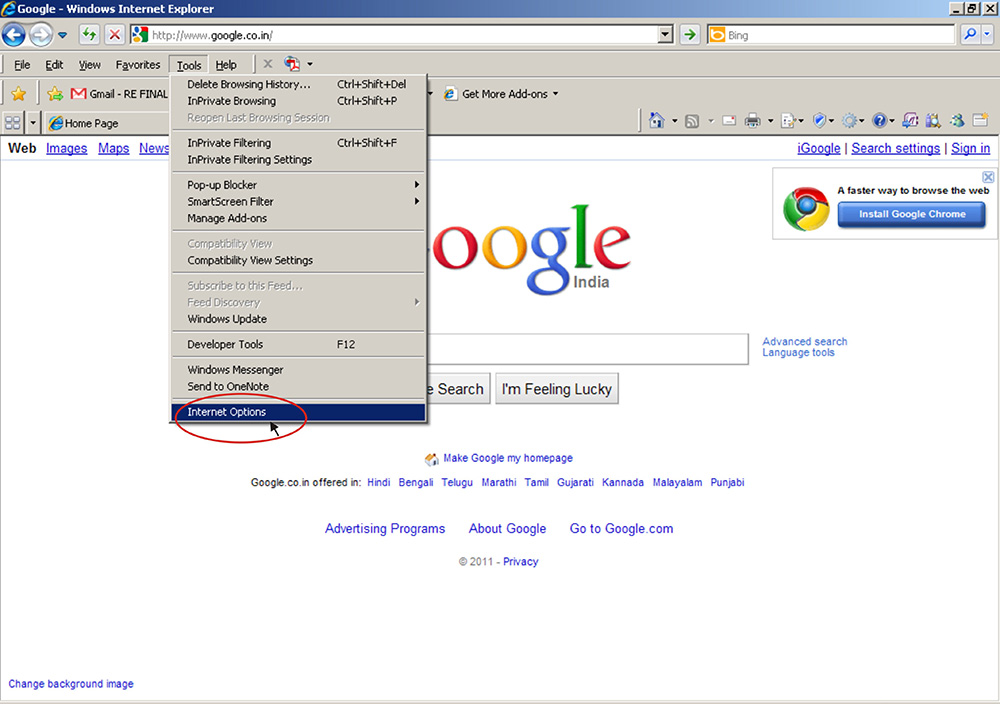Open search provider dropdown arrow
1000x704 pixels.
[987, 34]
